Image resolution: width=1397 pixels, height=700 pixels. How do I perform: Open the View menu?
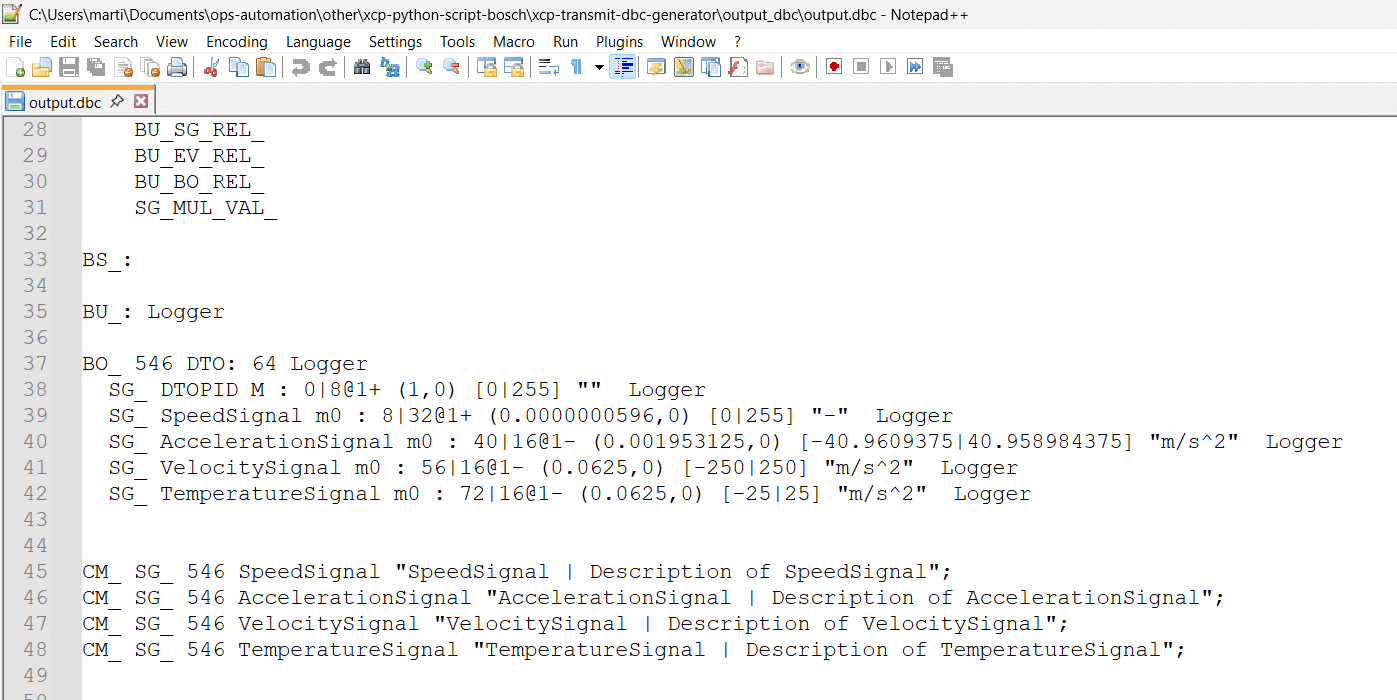click(172, 41)
